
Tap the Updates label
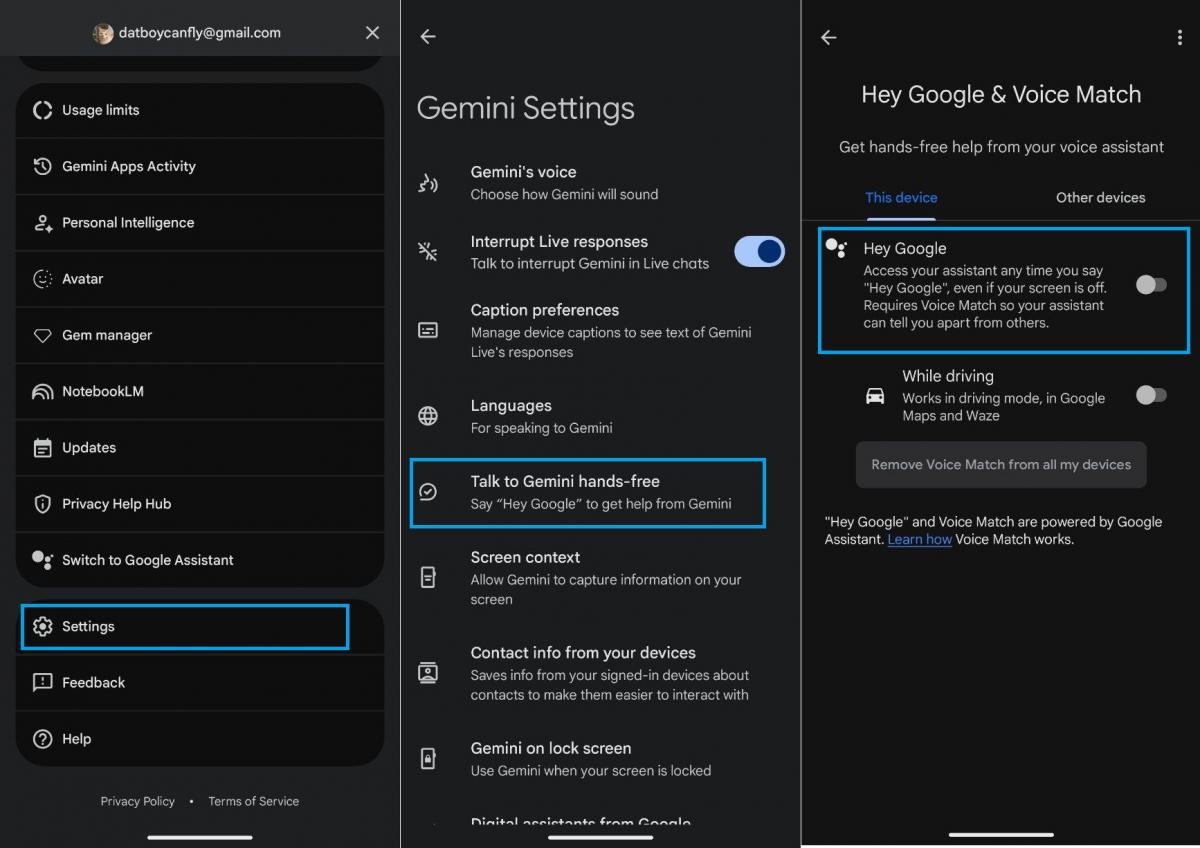click(89, 448)
